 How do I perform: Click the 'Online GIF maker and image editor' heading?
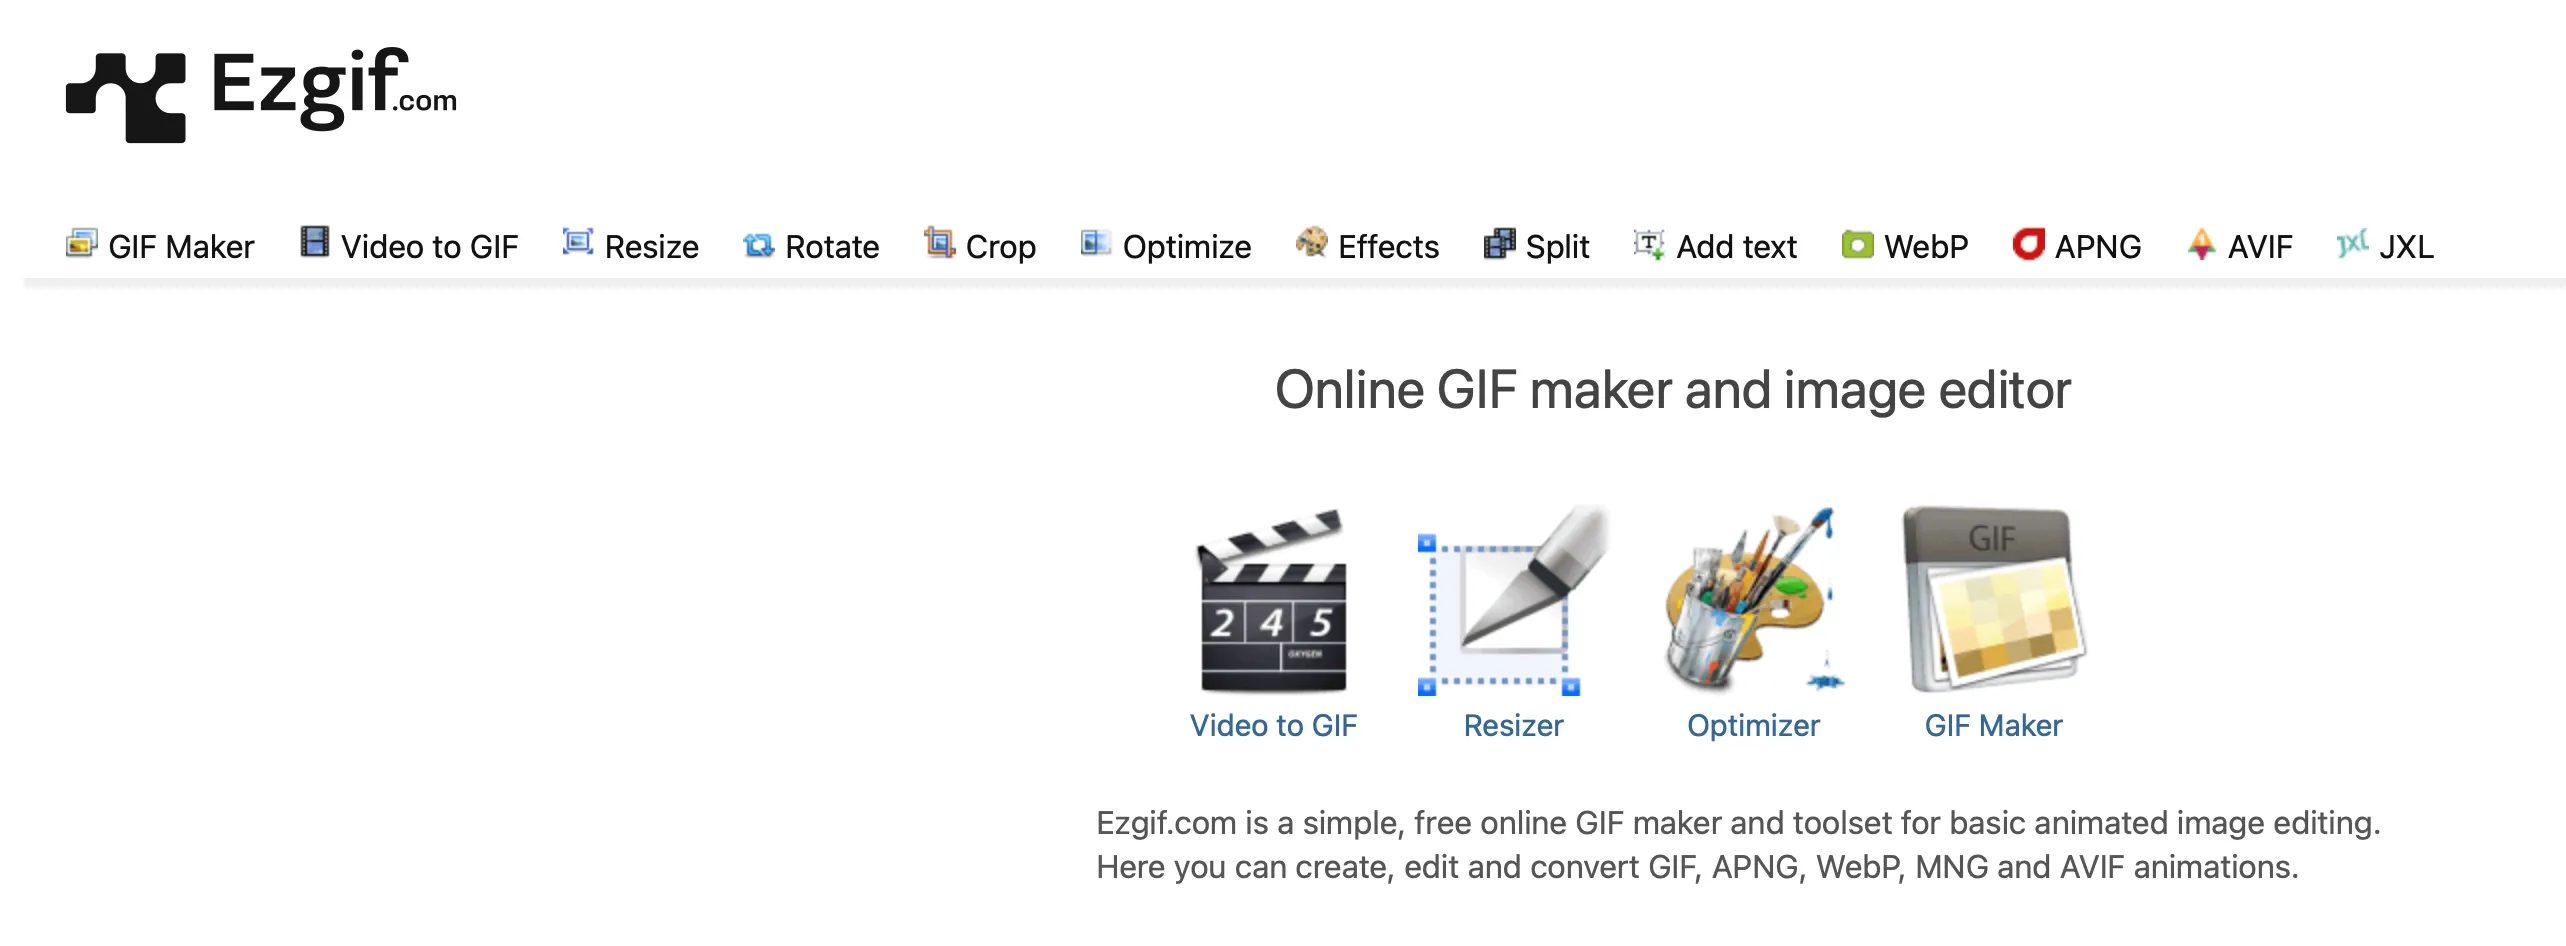[x=1672, y=391]
